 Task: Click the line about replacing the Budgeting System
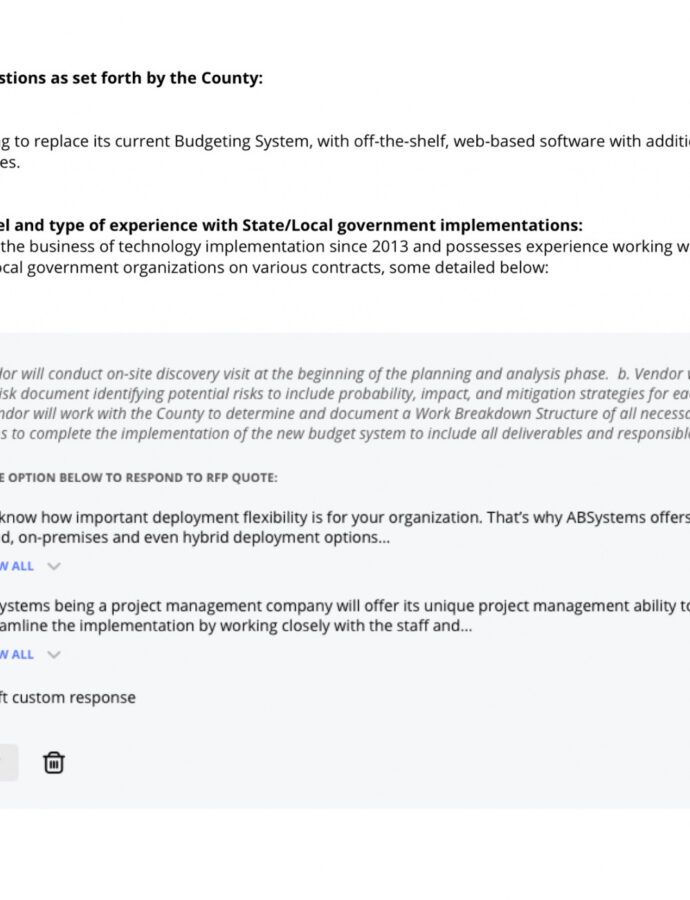[x=340, y=141]
